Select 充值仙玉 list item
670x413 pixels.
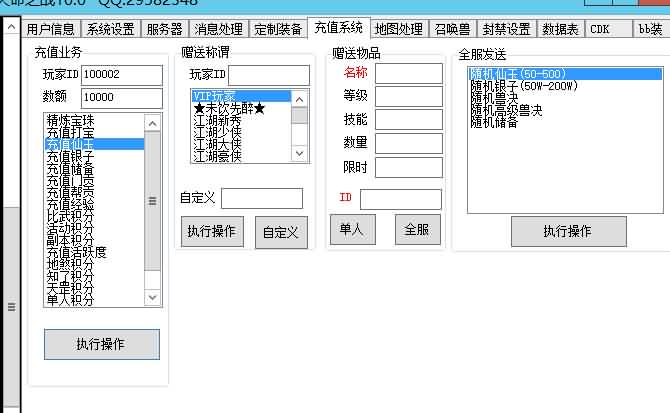[94, 144]
